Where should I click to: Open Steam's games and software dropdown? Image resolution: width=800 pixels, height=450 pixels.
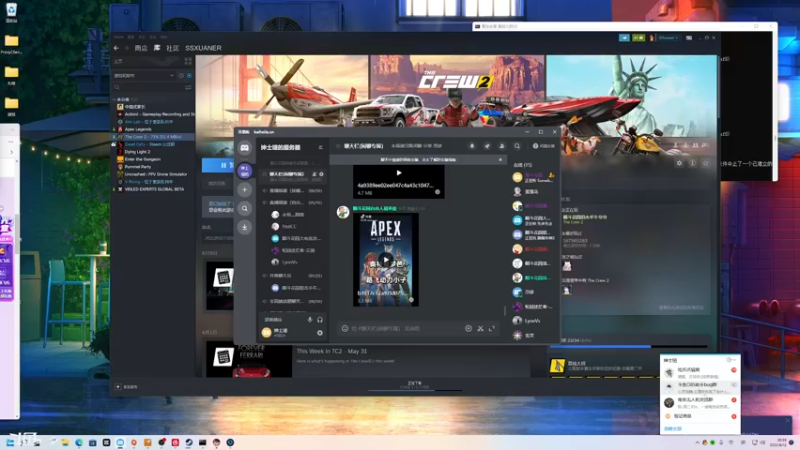point(144,76)
